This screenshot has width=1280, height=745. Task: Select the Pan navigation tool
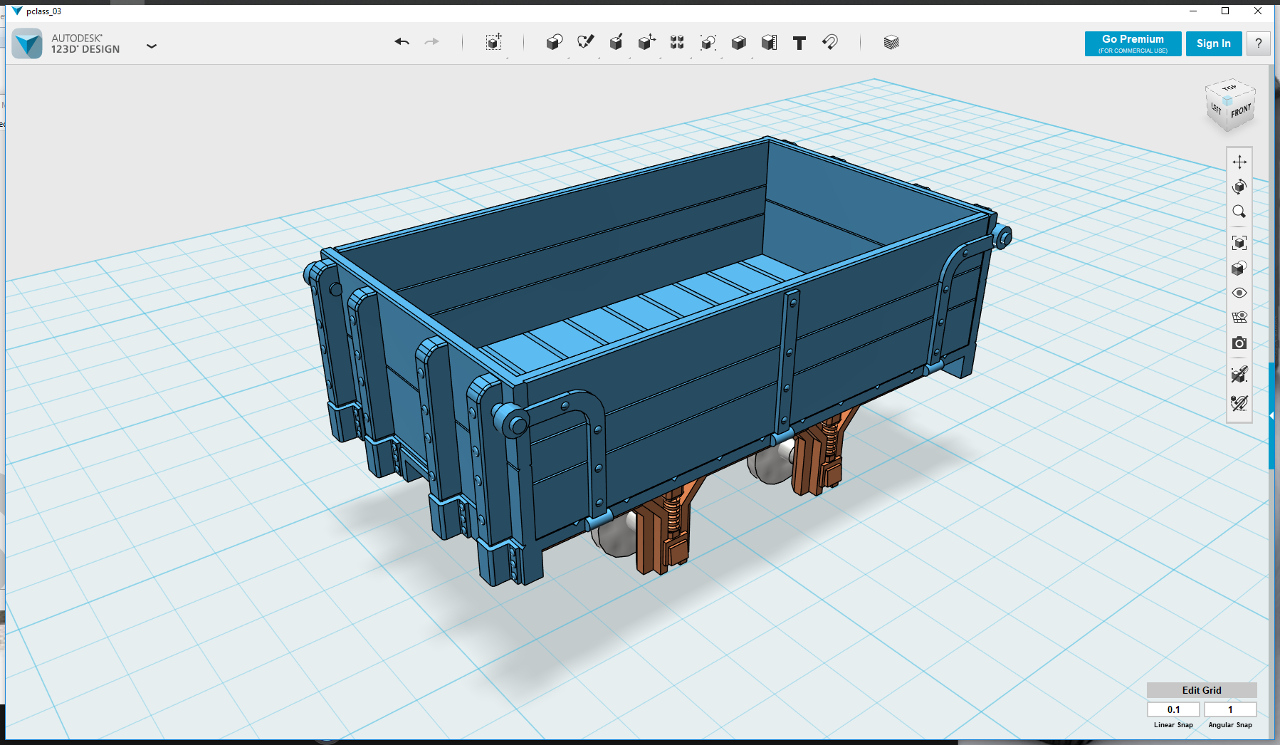pos(1240,162)
